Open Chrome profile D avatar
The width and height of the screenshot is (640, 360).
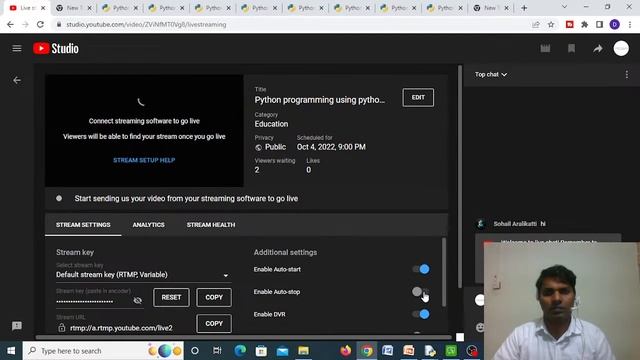615,24
